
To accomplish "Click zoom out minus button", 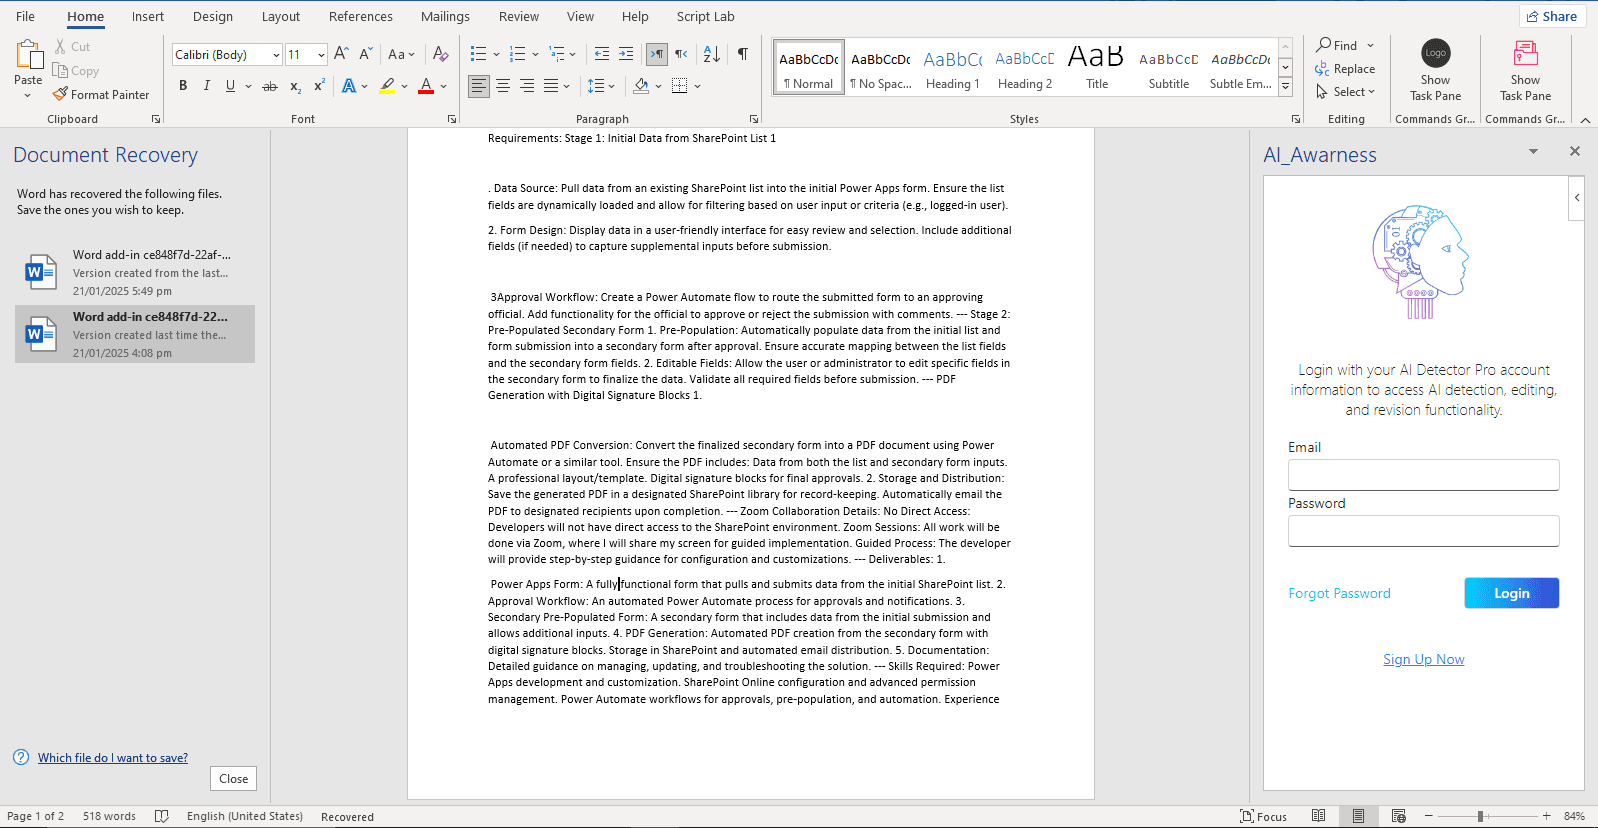I will pos(1429,816).
